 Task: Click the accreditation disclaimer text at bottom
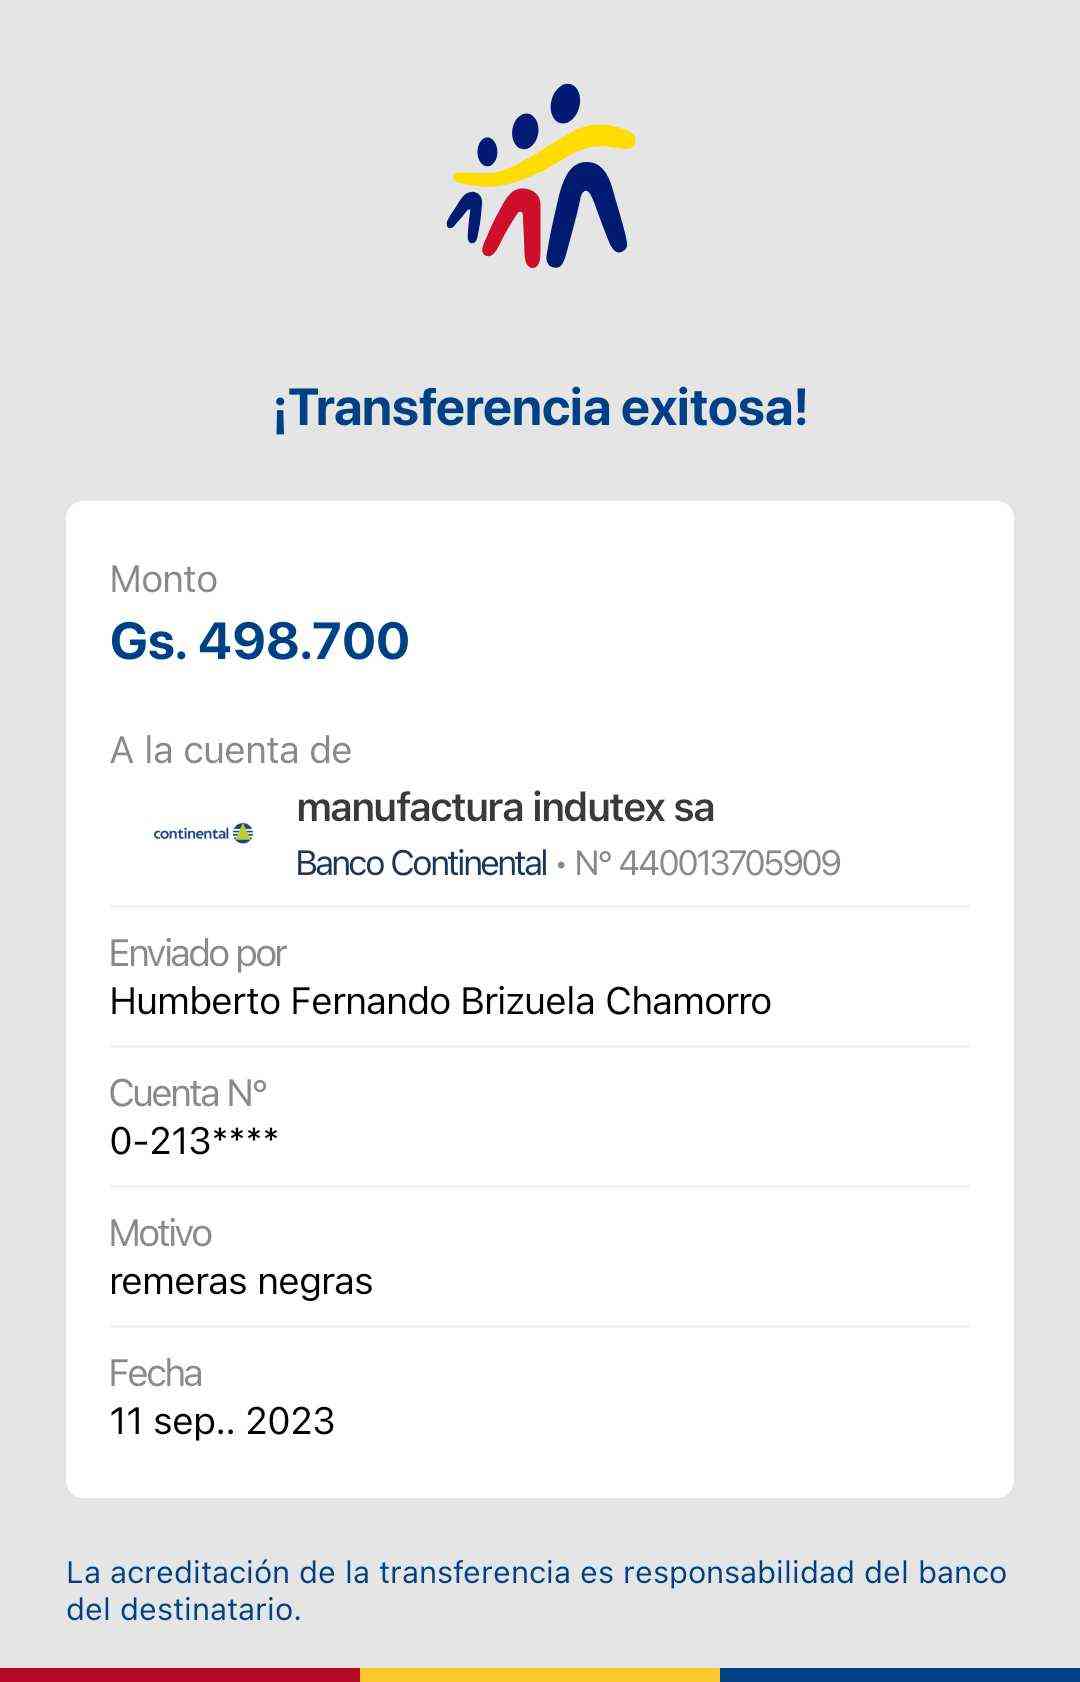coord(536,1590)
